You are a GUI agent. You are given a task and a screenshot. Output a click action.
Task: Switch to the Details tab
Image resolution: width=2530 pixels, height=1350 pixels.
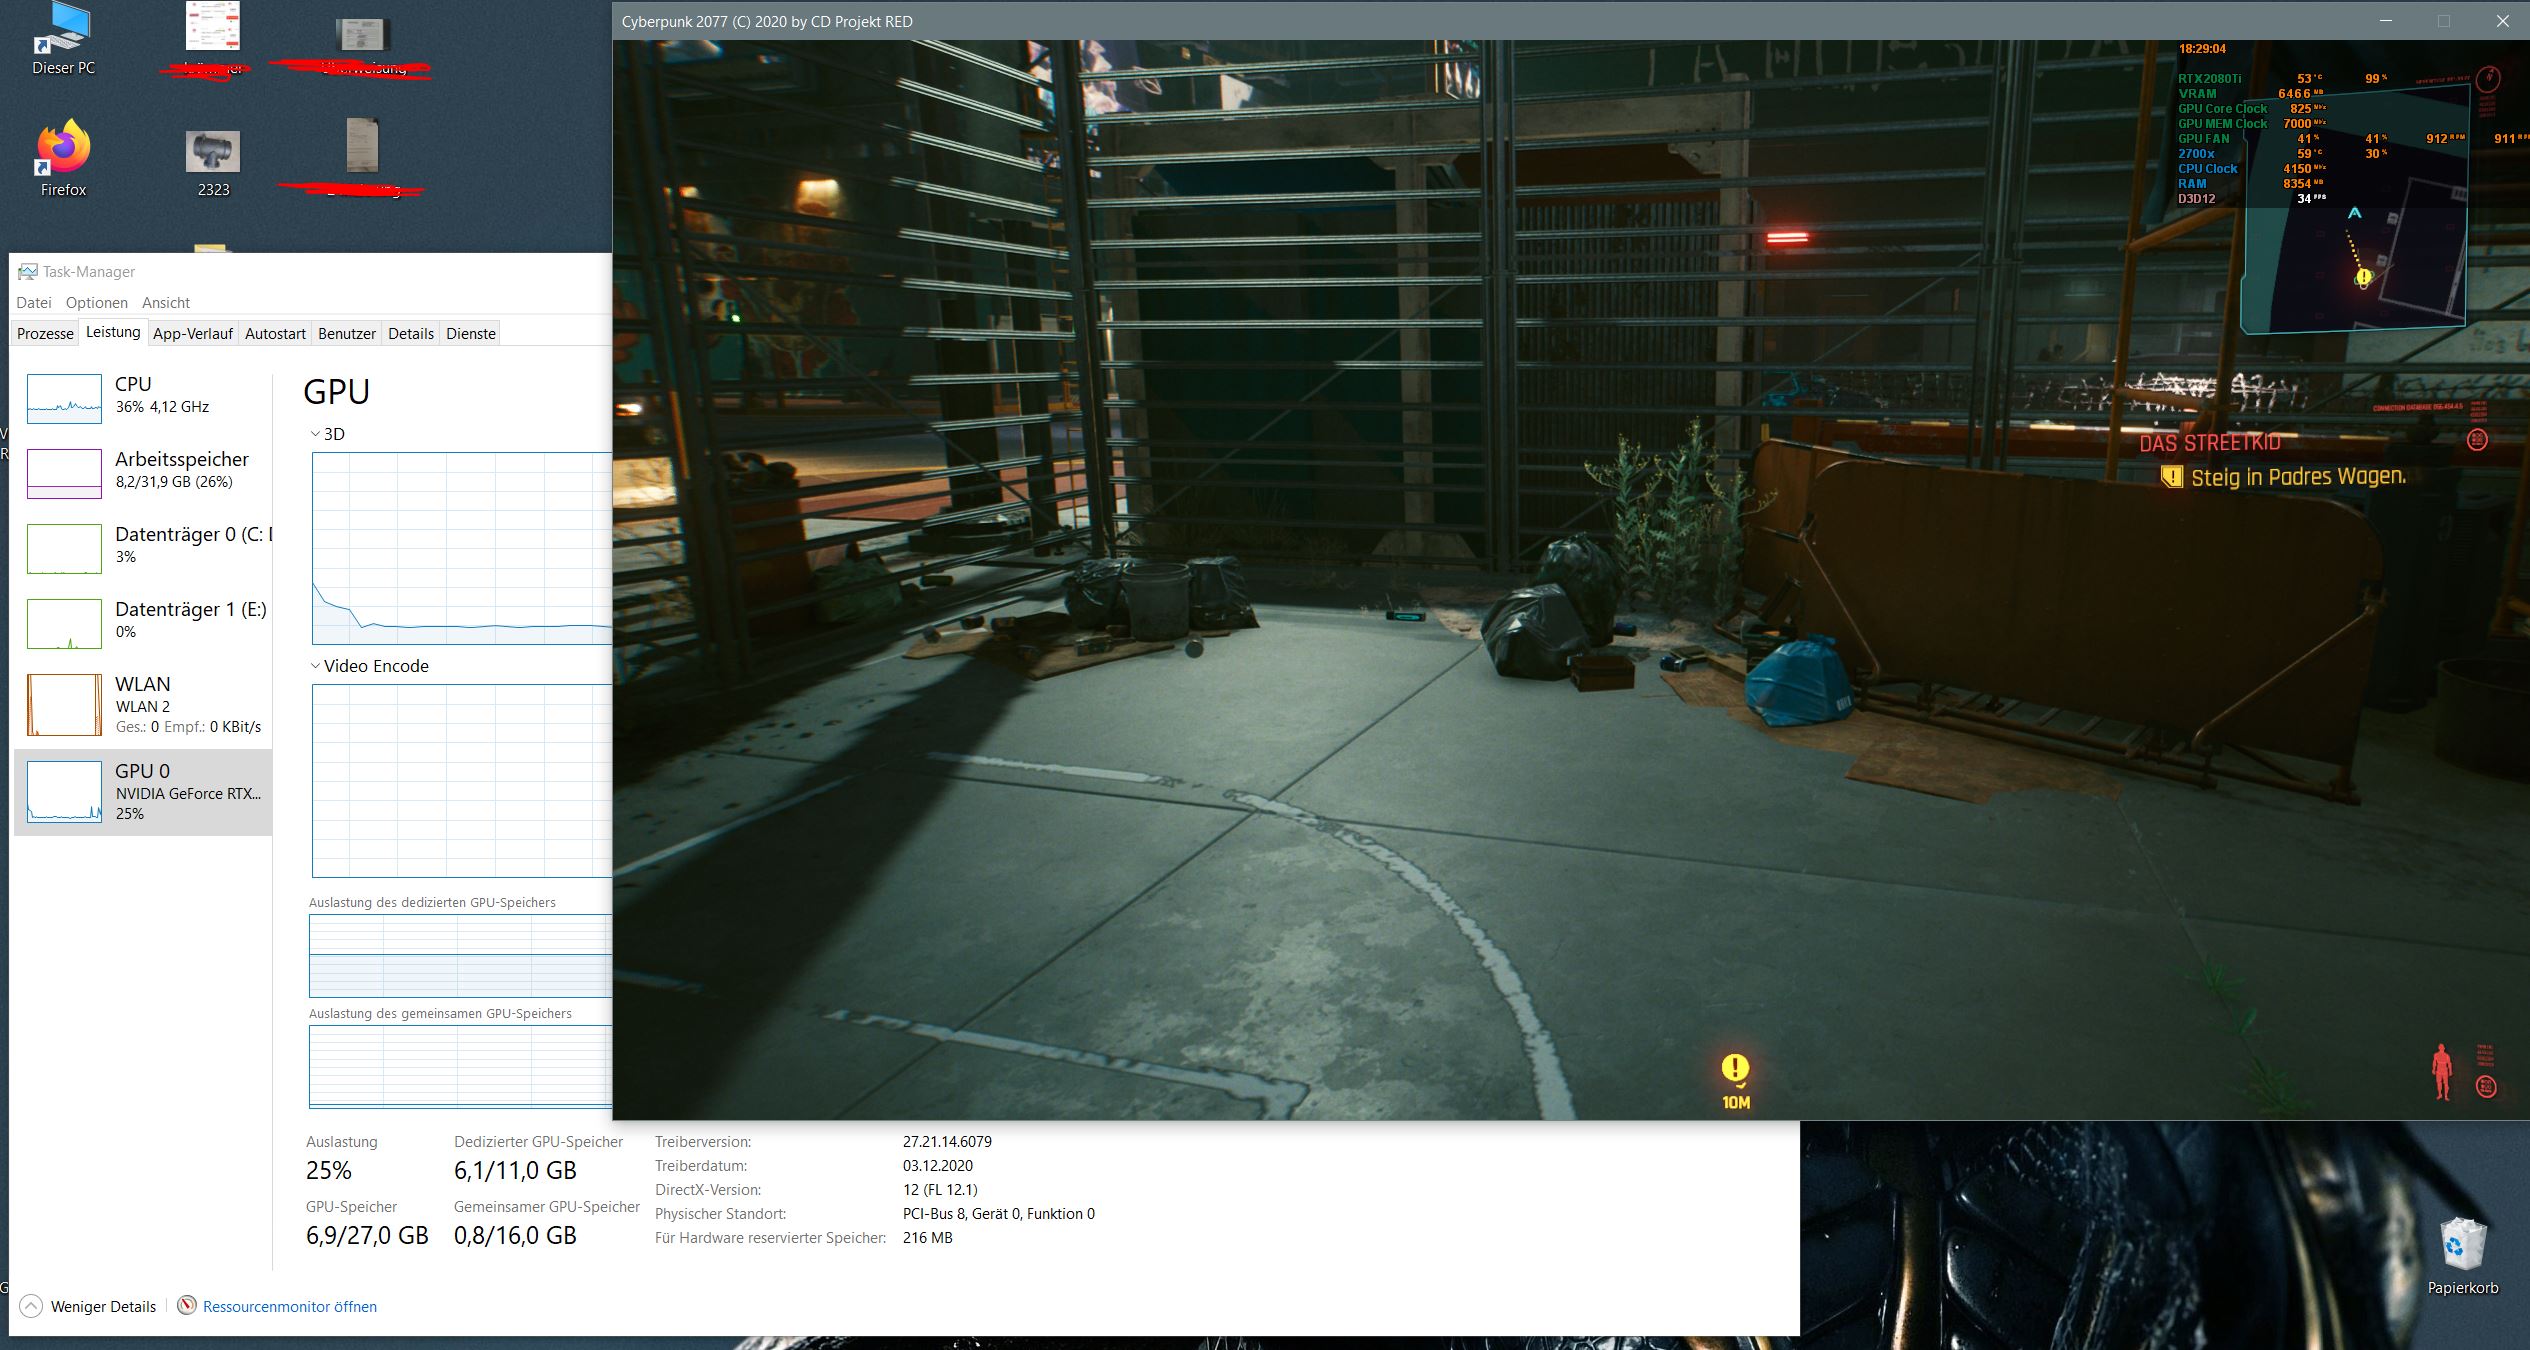(411, 334)
